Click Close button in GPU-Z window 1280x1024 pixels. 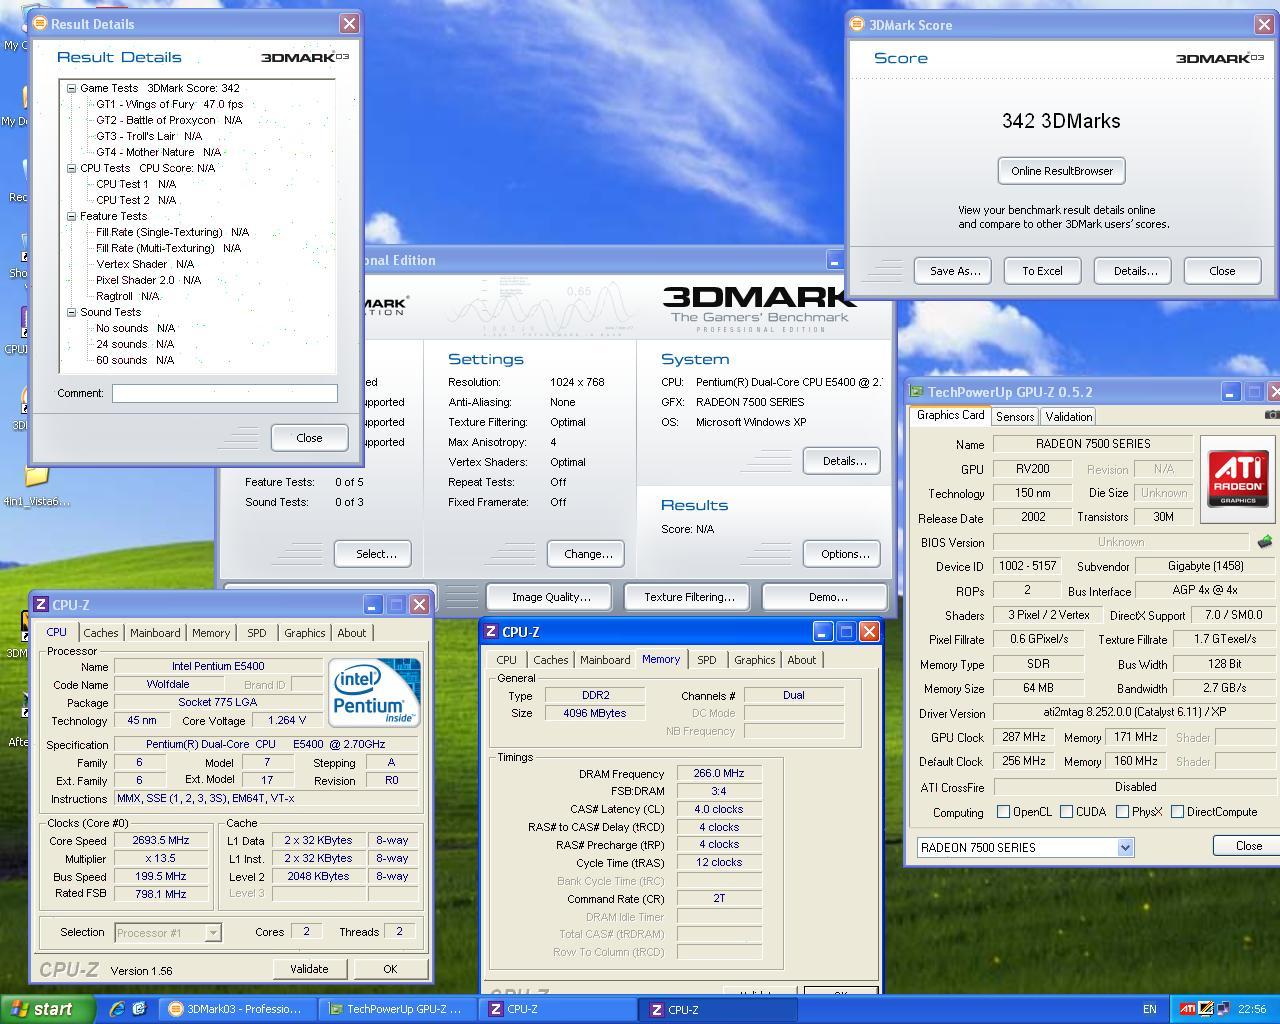click(x=1247, y=846)
